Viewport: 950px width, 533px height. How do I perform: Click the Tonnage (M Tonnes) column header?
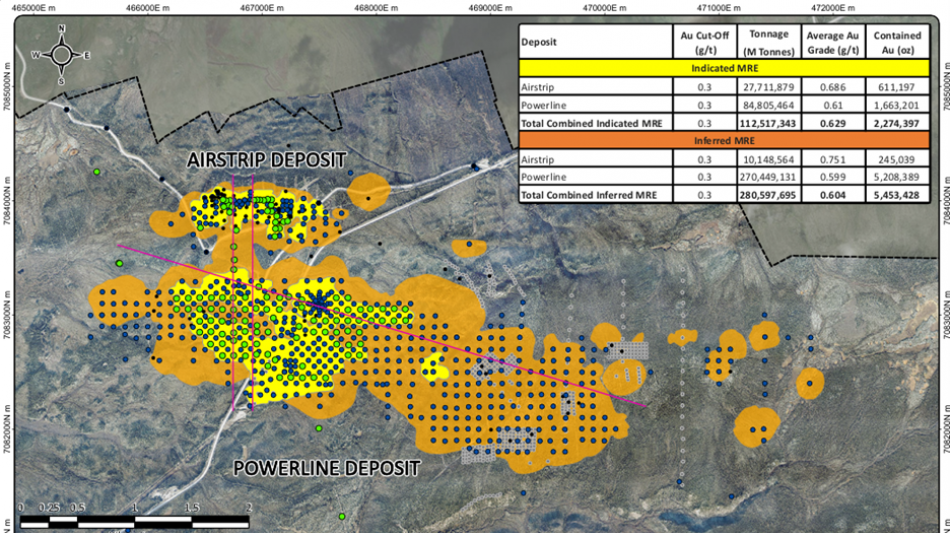tap(768, 42)
